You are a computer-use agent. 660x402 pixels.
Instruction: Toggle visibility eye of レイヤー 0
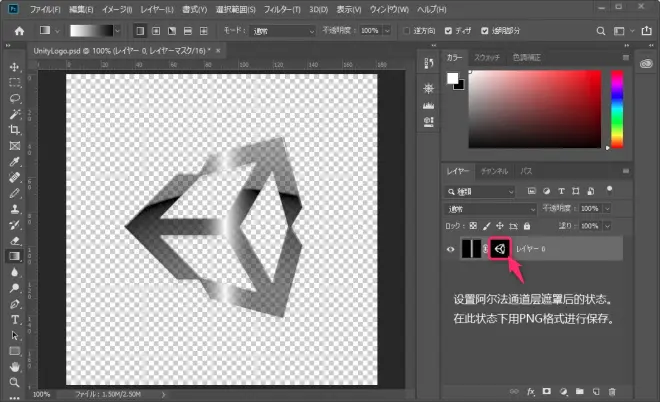tap(450, 249)
